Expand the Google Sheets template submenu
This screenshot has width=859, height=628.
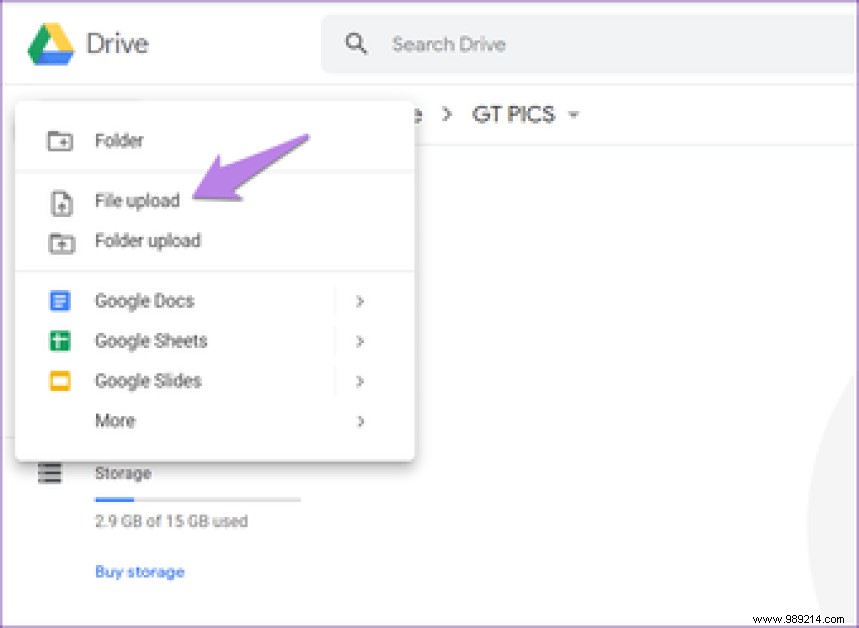coord(360,341)
